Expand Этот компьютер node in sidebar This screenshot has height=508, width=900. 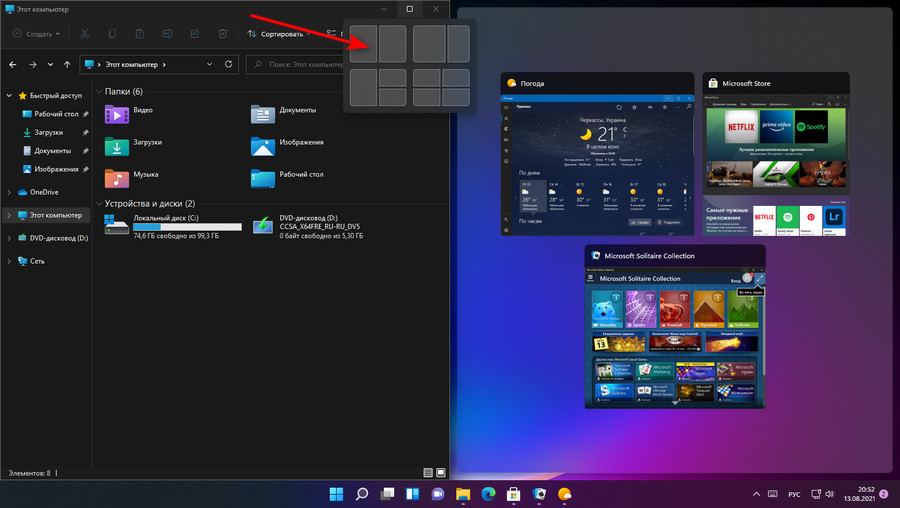point(9,215)
